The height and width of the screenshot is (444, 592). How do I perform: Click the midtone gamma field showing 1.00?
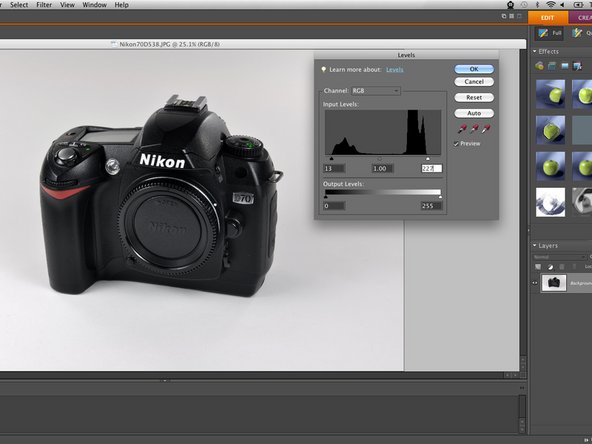382,168
